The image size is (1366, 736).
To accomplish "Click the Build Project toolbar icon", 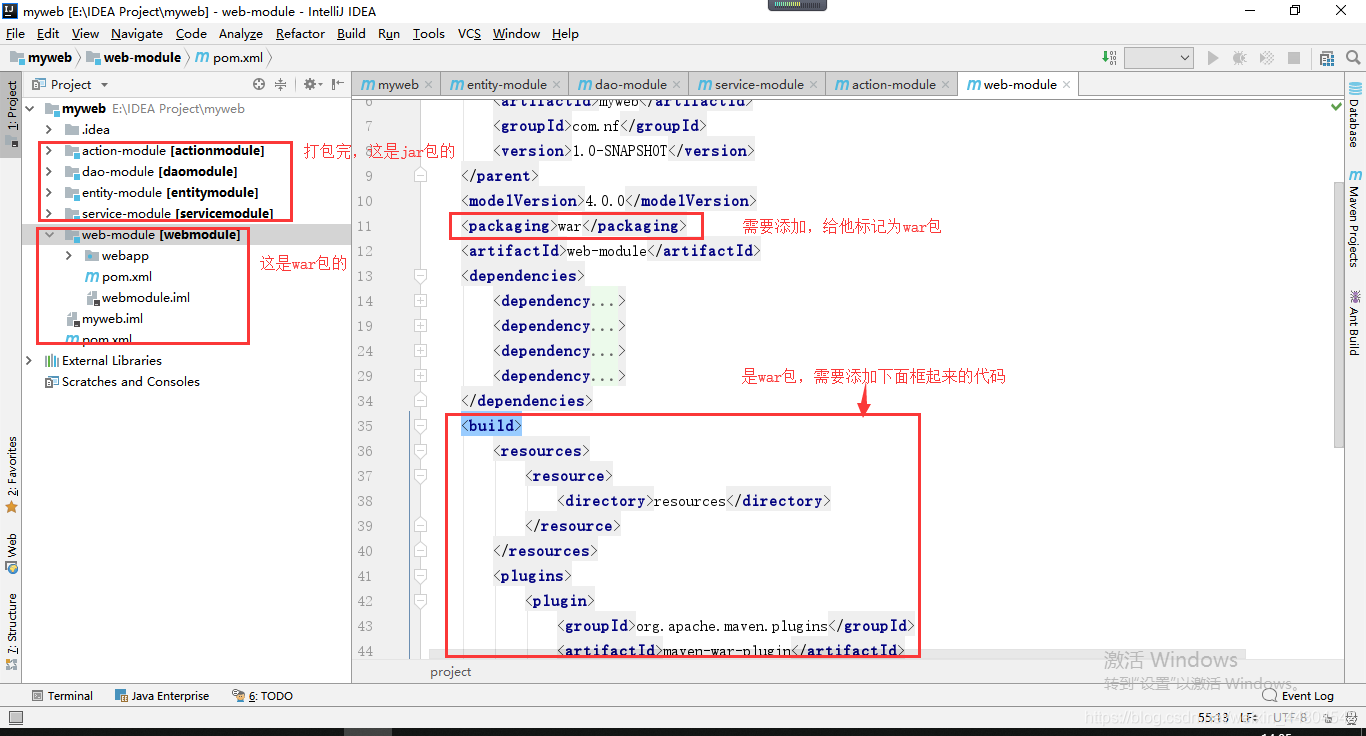I will point(1108,58).
